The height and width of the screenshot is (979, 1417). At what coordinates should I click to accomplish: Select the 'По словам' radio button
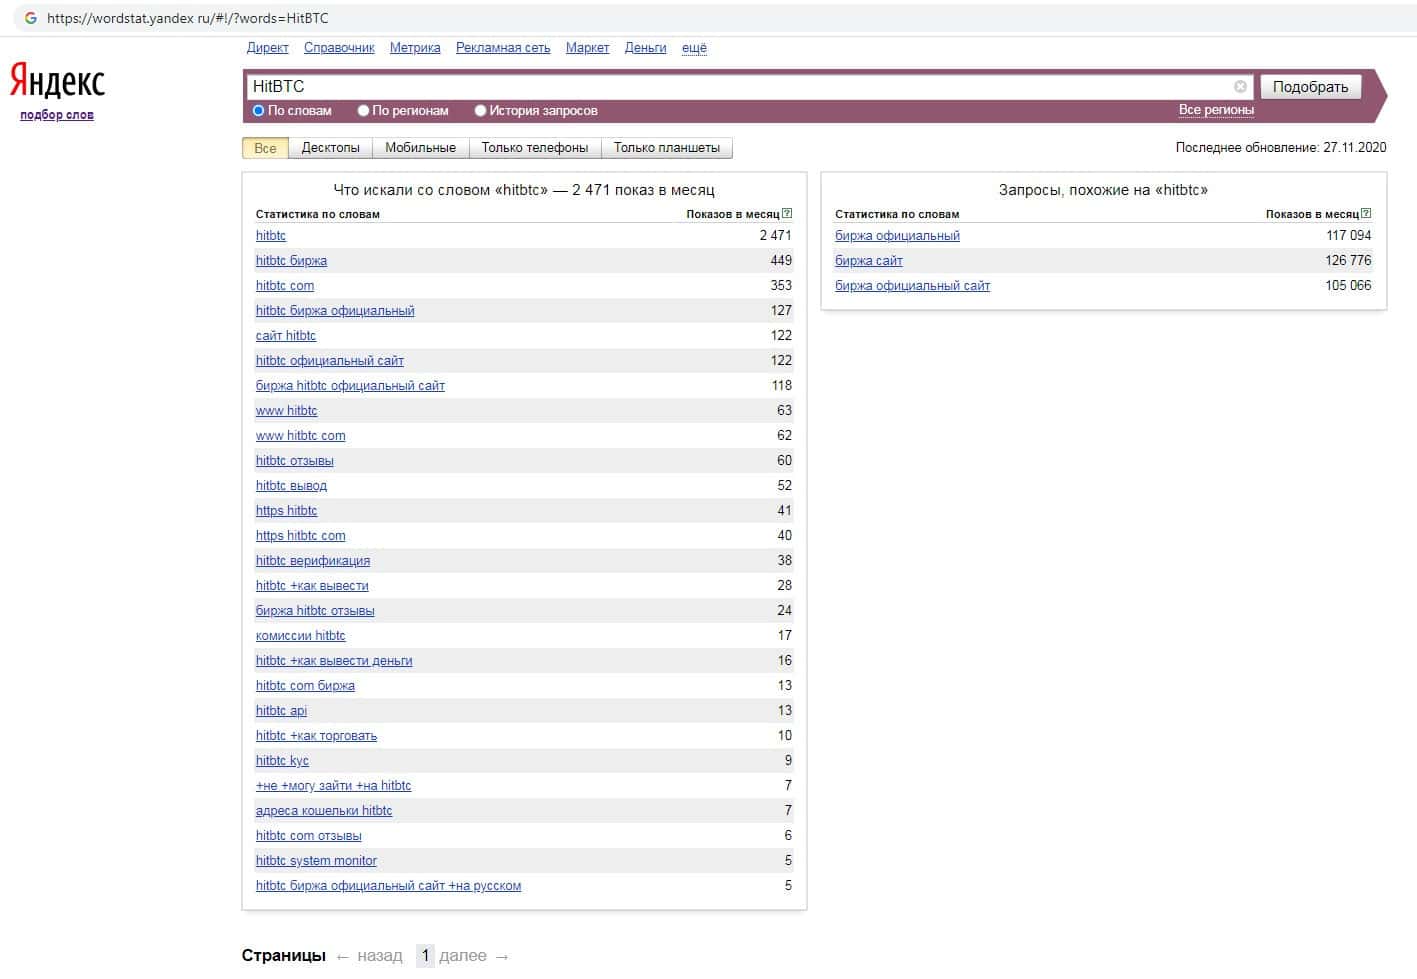[258, 111]
